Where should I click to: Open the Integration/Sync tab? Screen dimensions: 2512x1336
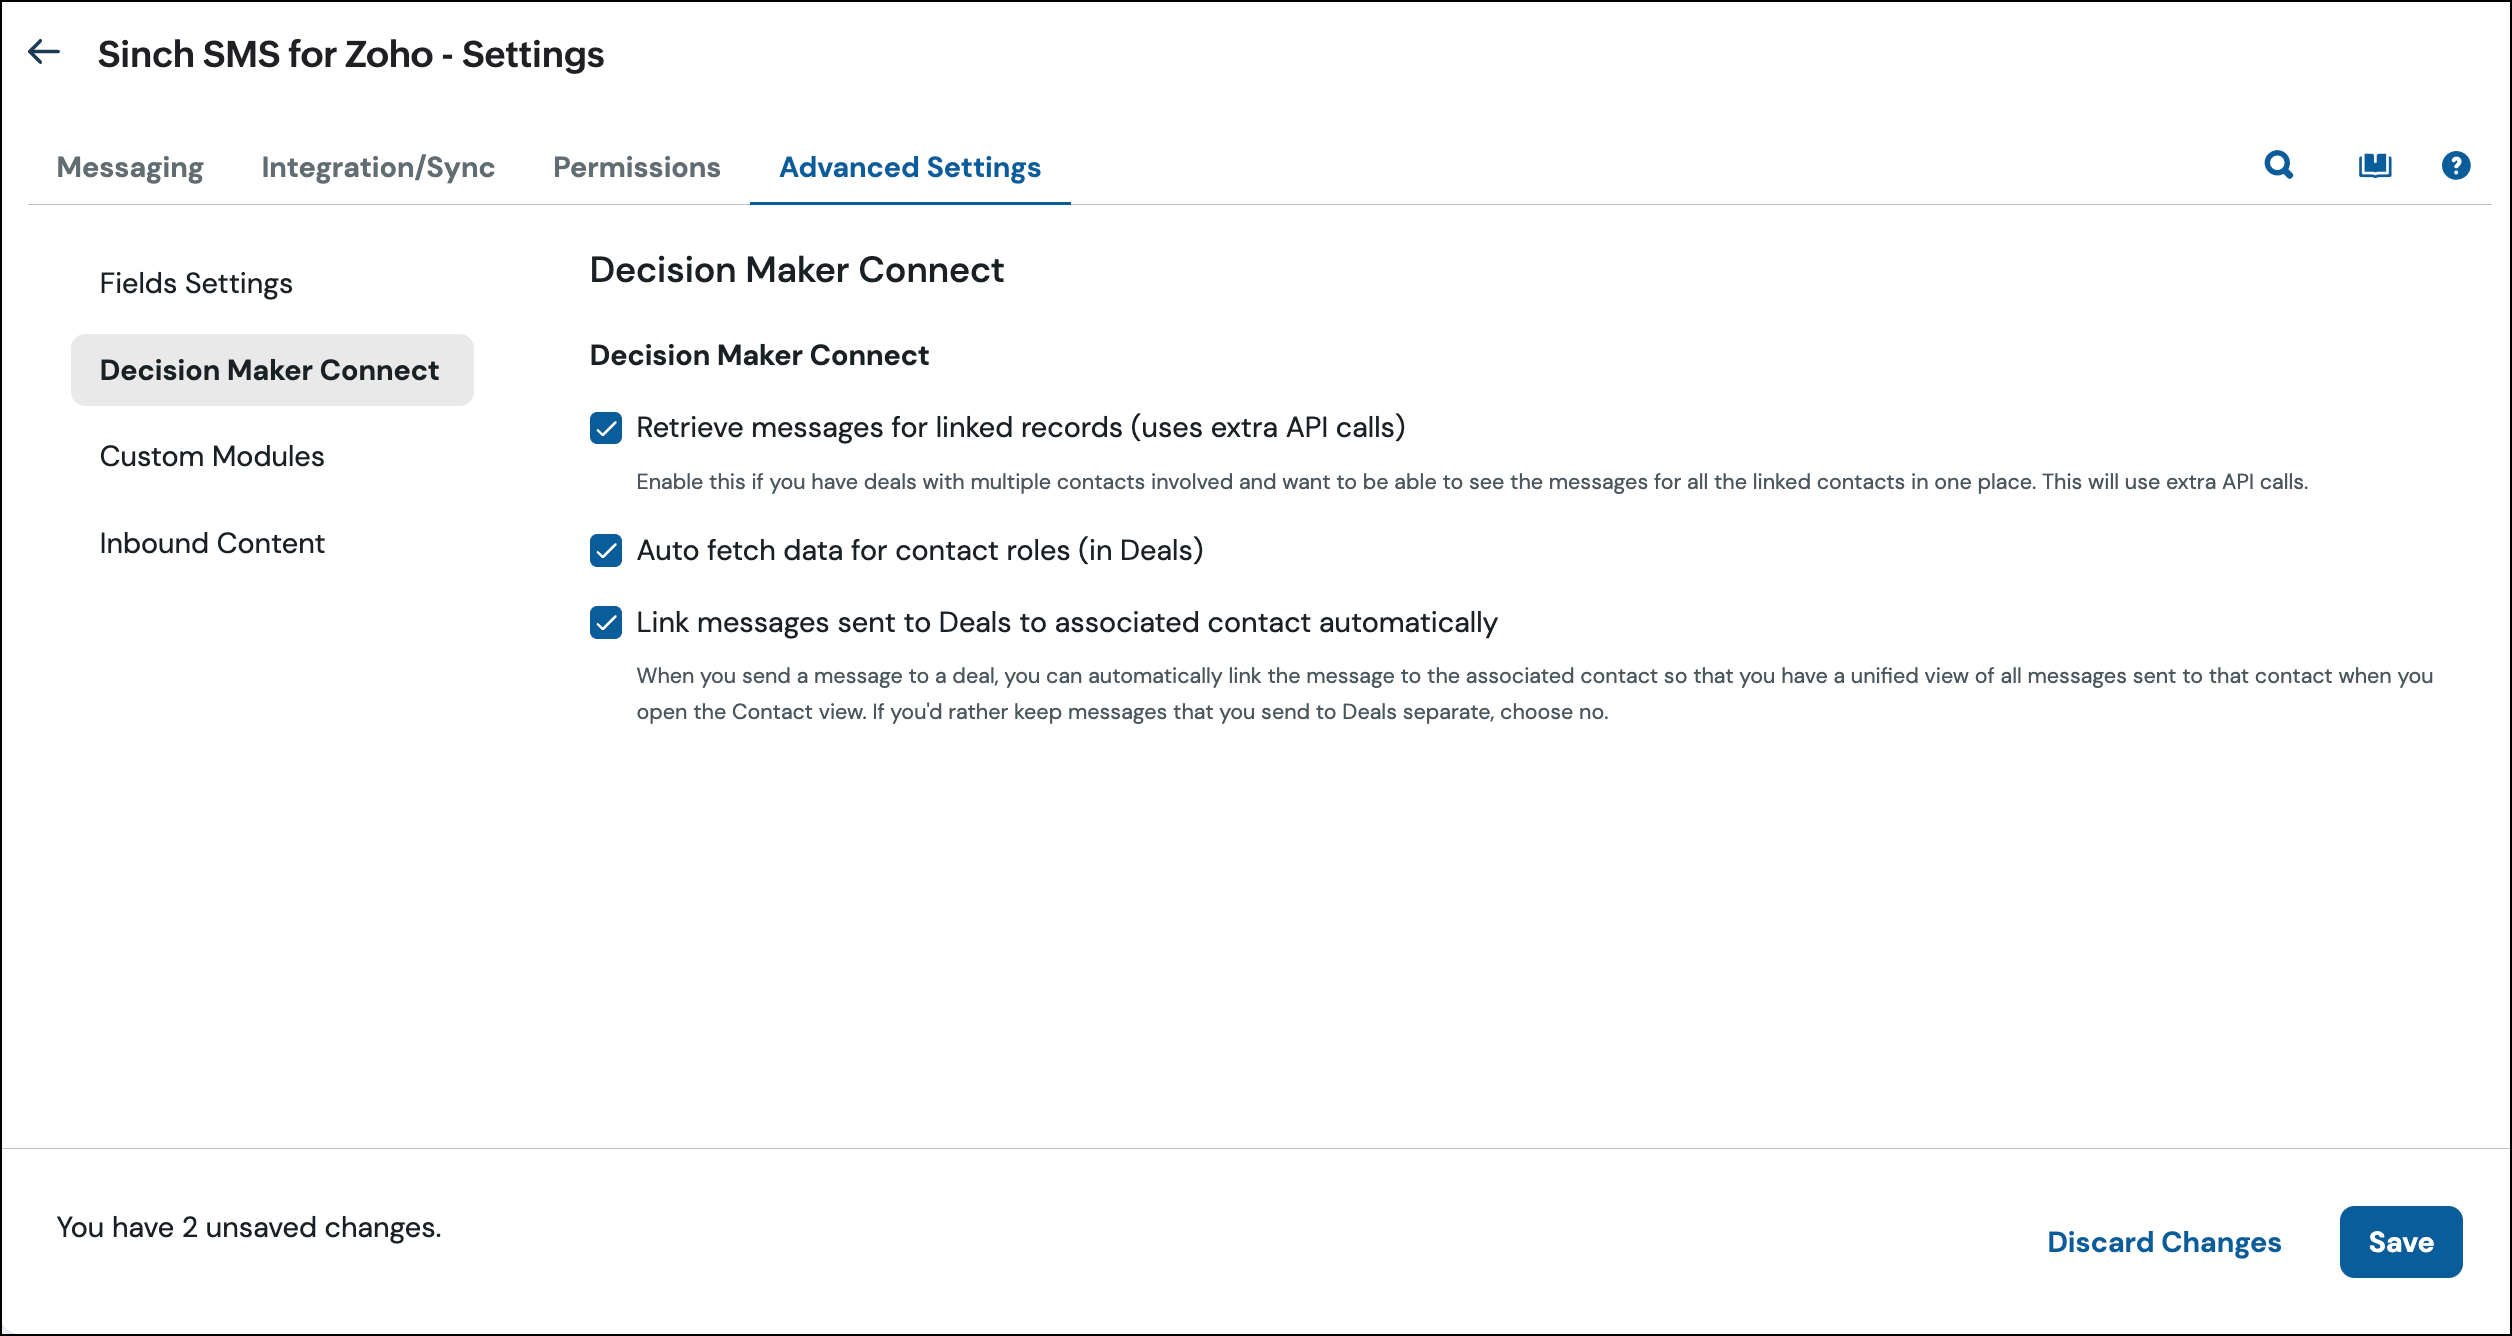[378, 167]
